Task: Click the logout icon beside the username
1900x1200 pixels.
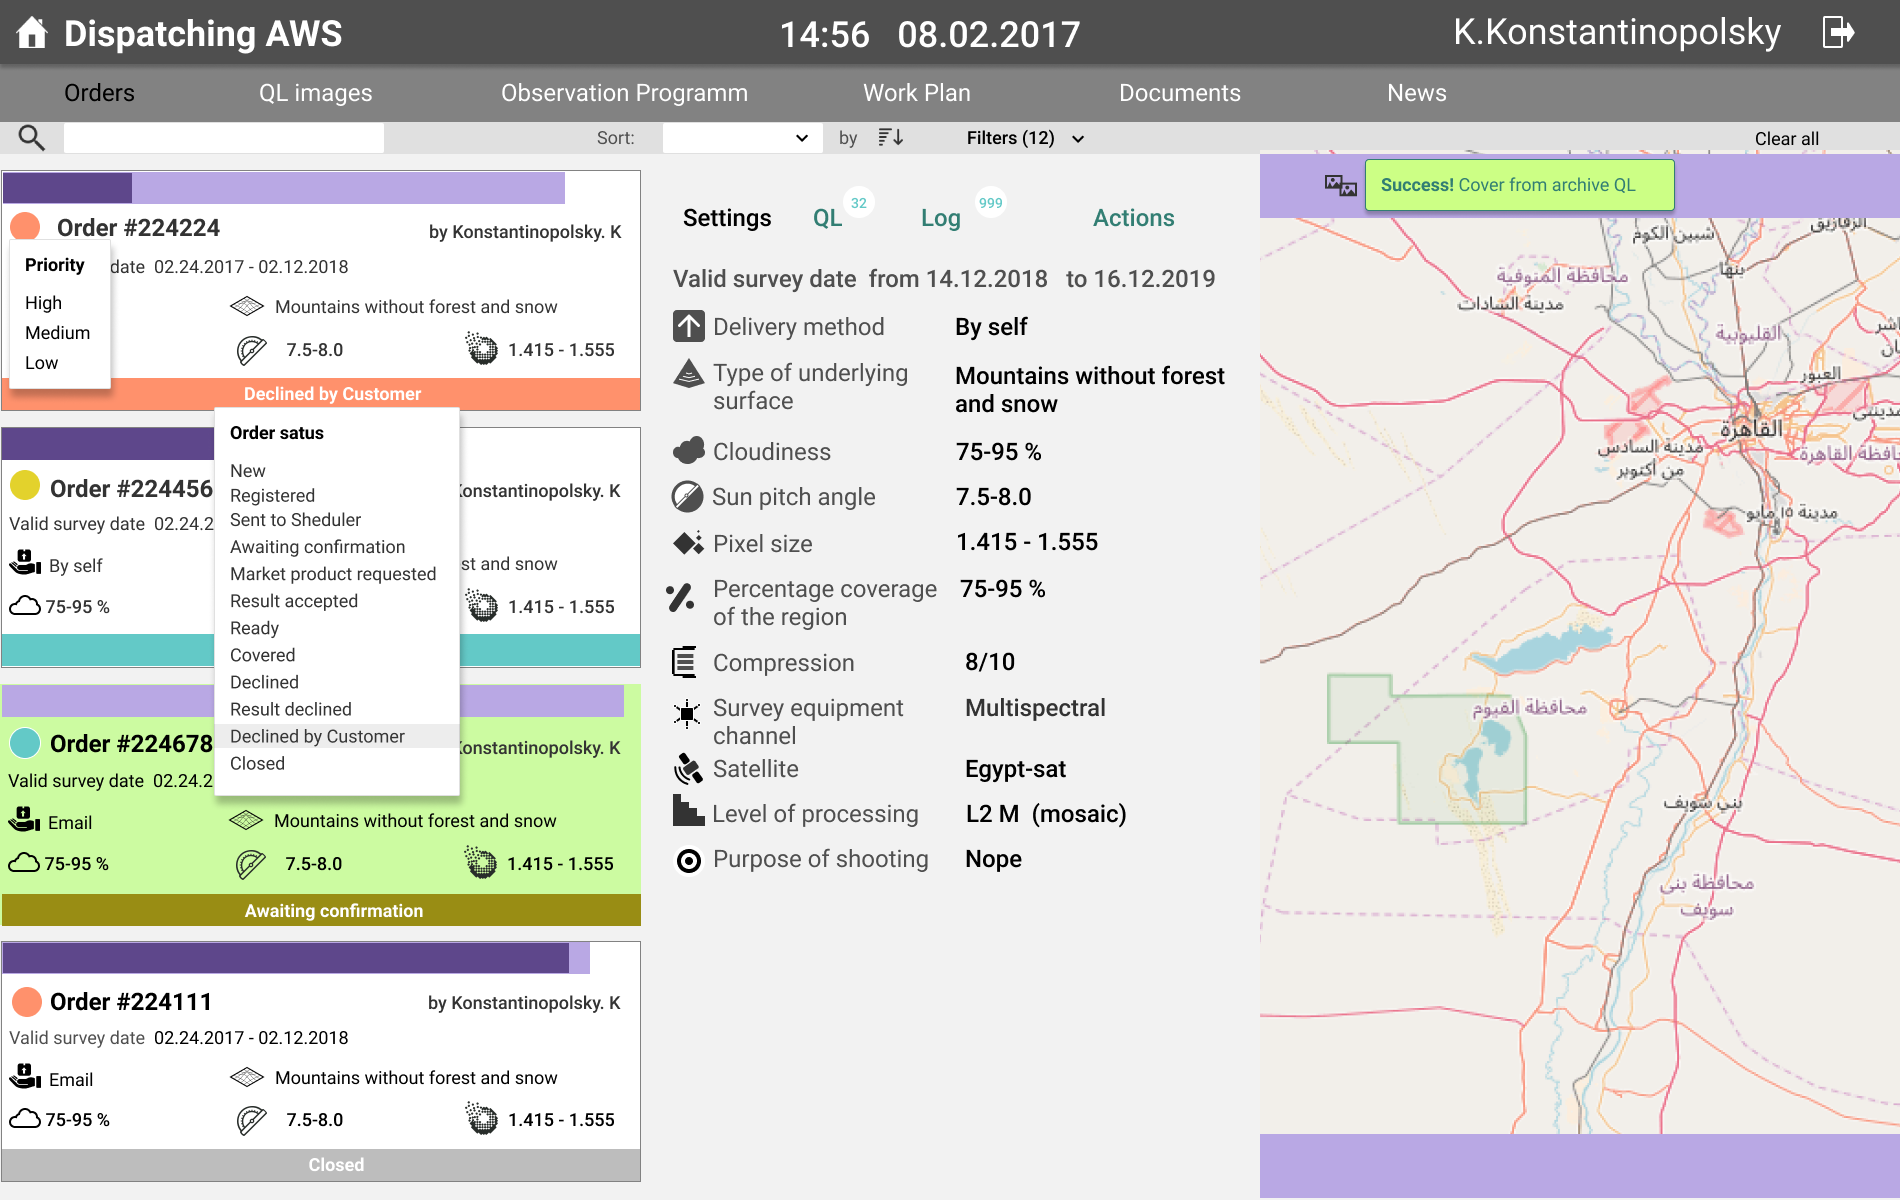Action: click(x=1838, y=32)
